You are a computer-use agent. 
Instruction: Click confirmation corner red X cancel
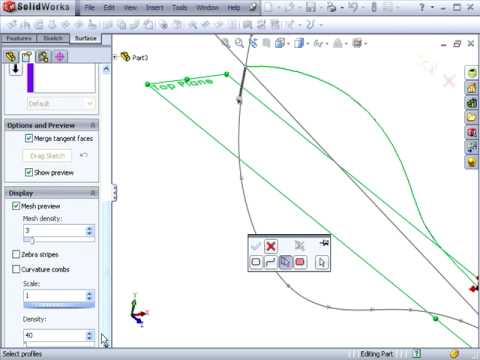(x=449, y=80)
